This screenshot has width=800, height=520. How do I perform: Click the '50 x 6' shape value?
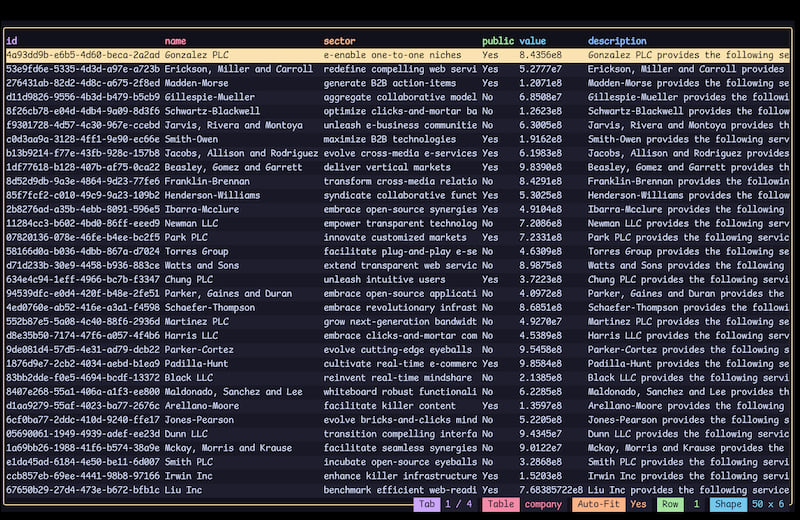pos(768,504)
